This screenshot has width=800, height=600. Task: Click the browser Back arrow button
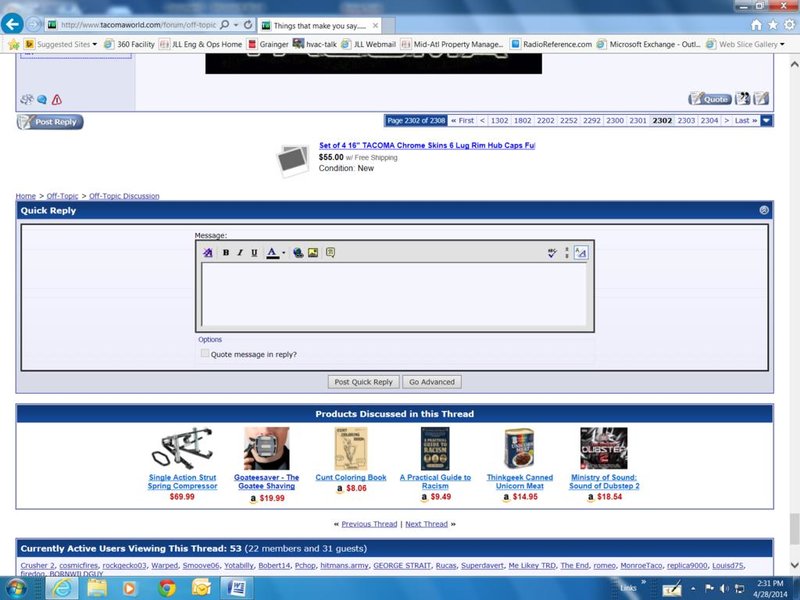[x=12, y=24]
